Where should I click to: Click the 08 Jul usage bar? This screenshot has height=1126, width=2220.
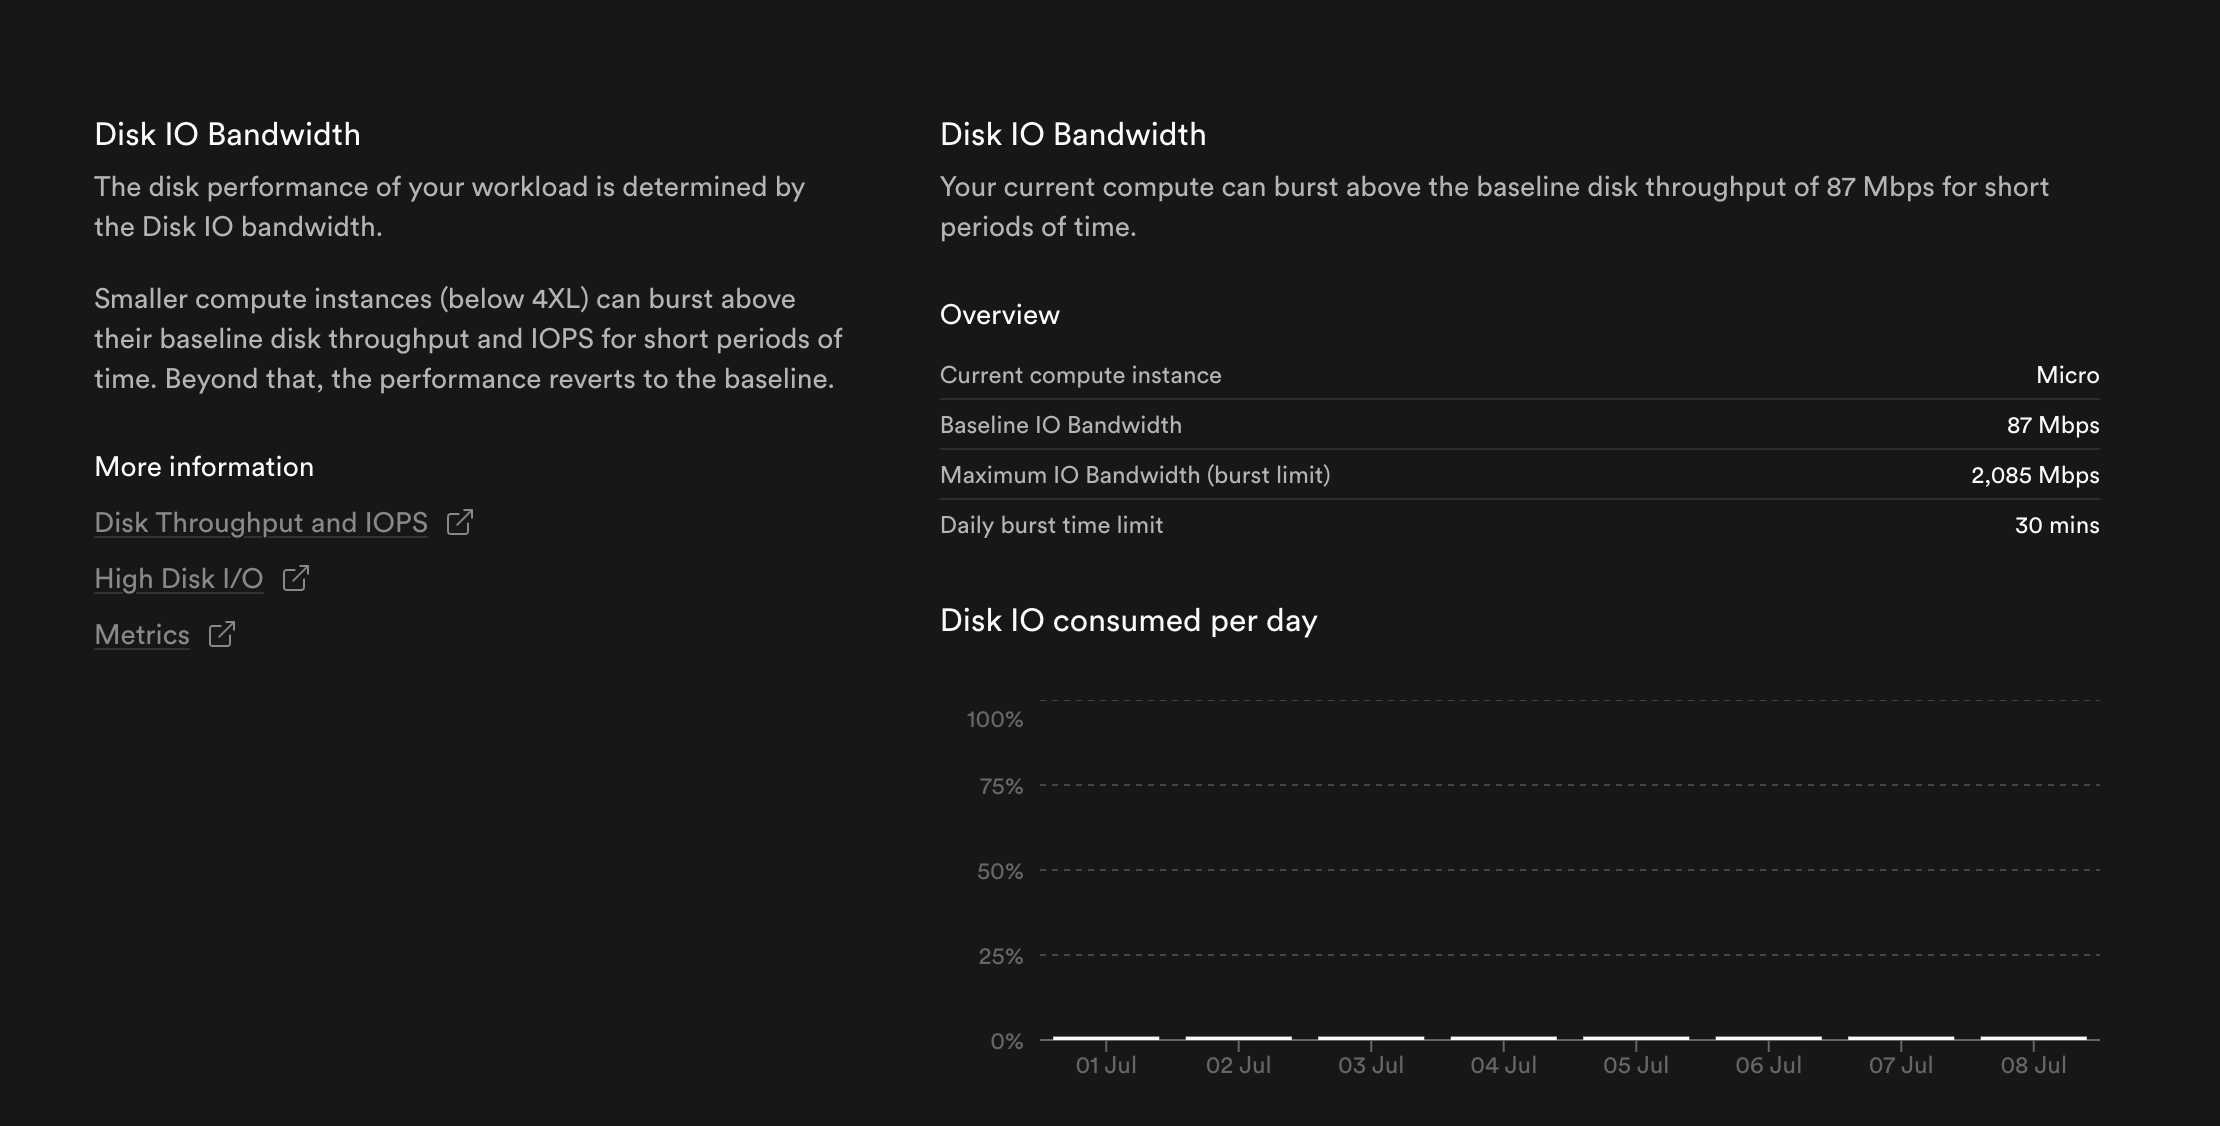tap(2033, 1038)
